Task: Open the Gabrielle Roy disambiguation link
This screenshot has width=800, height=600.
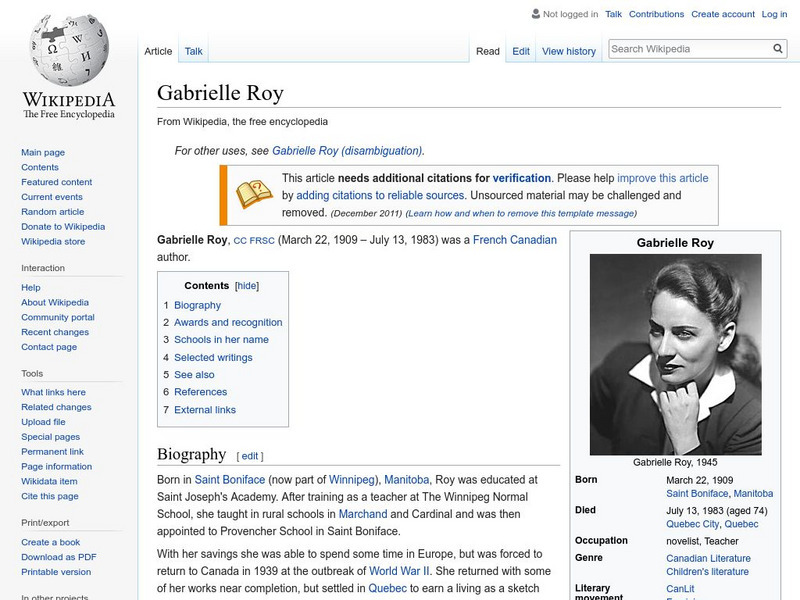Action: 347,151
